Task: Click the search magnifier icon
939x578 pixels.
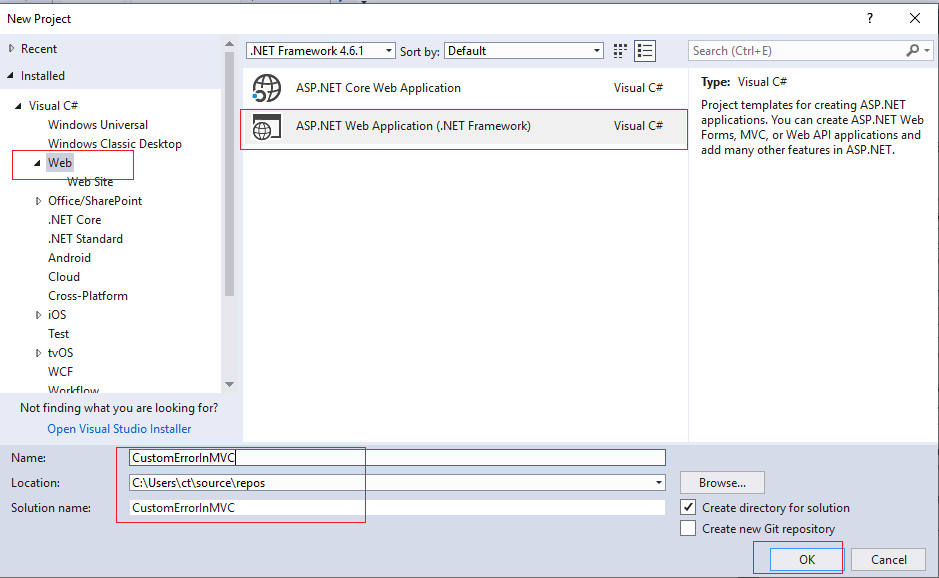Action: [x=913, y=51]
